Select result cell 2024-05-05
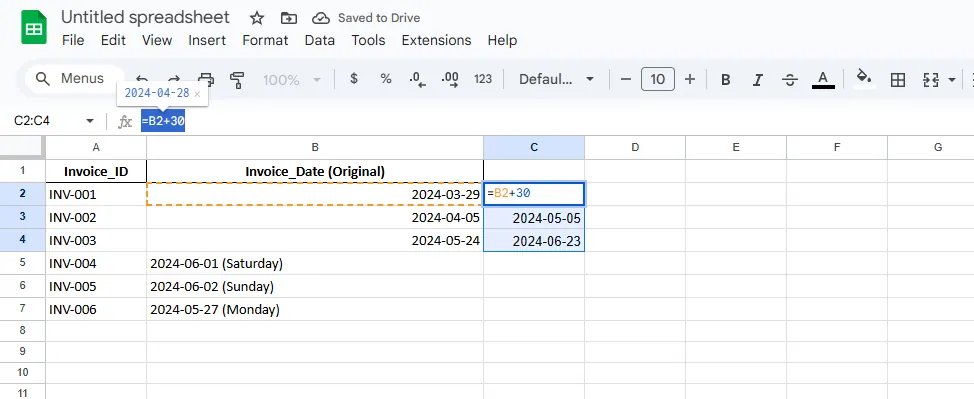Screen dimensions: 974x399 [x=534, y=218]
